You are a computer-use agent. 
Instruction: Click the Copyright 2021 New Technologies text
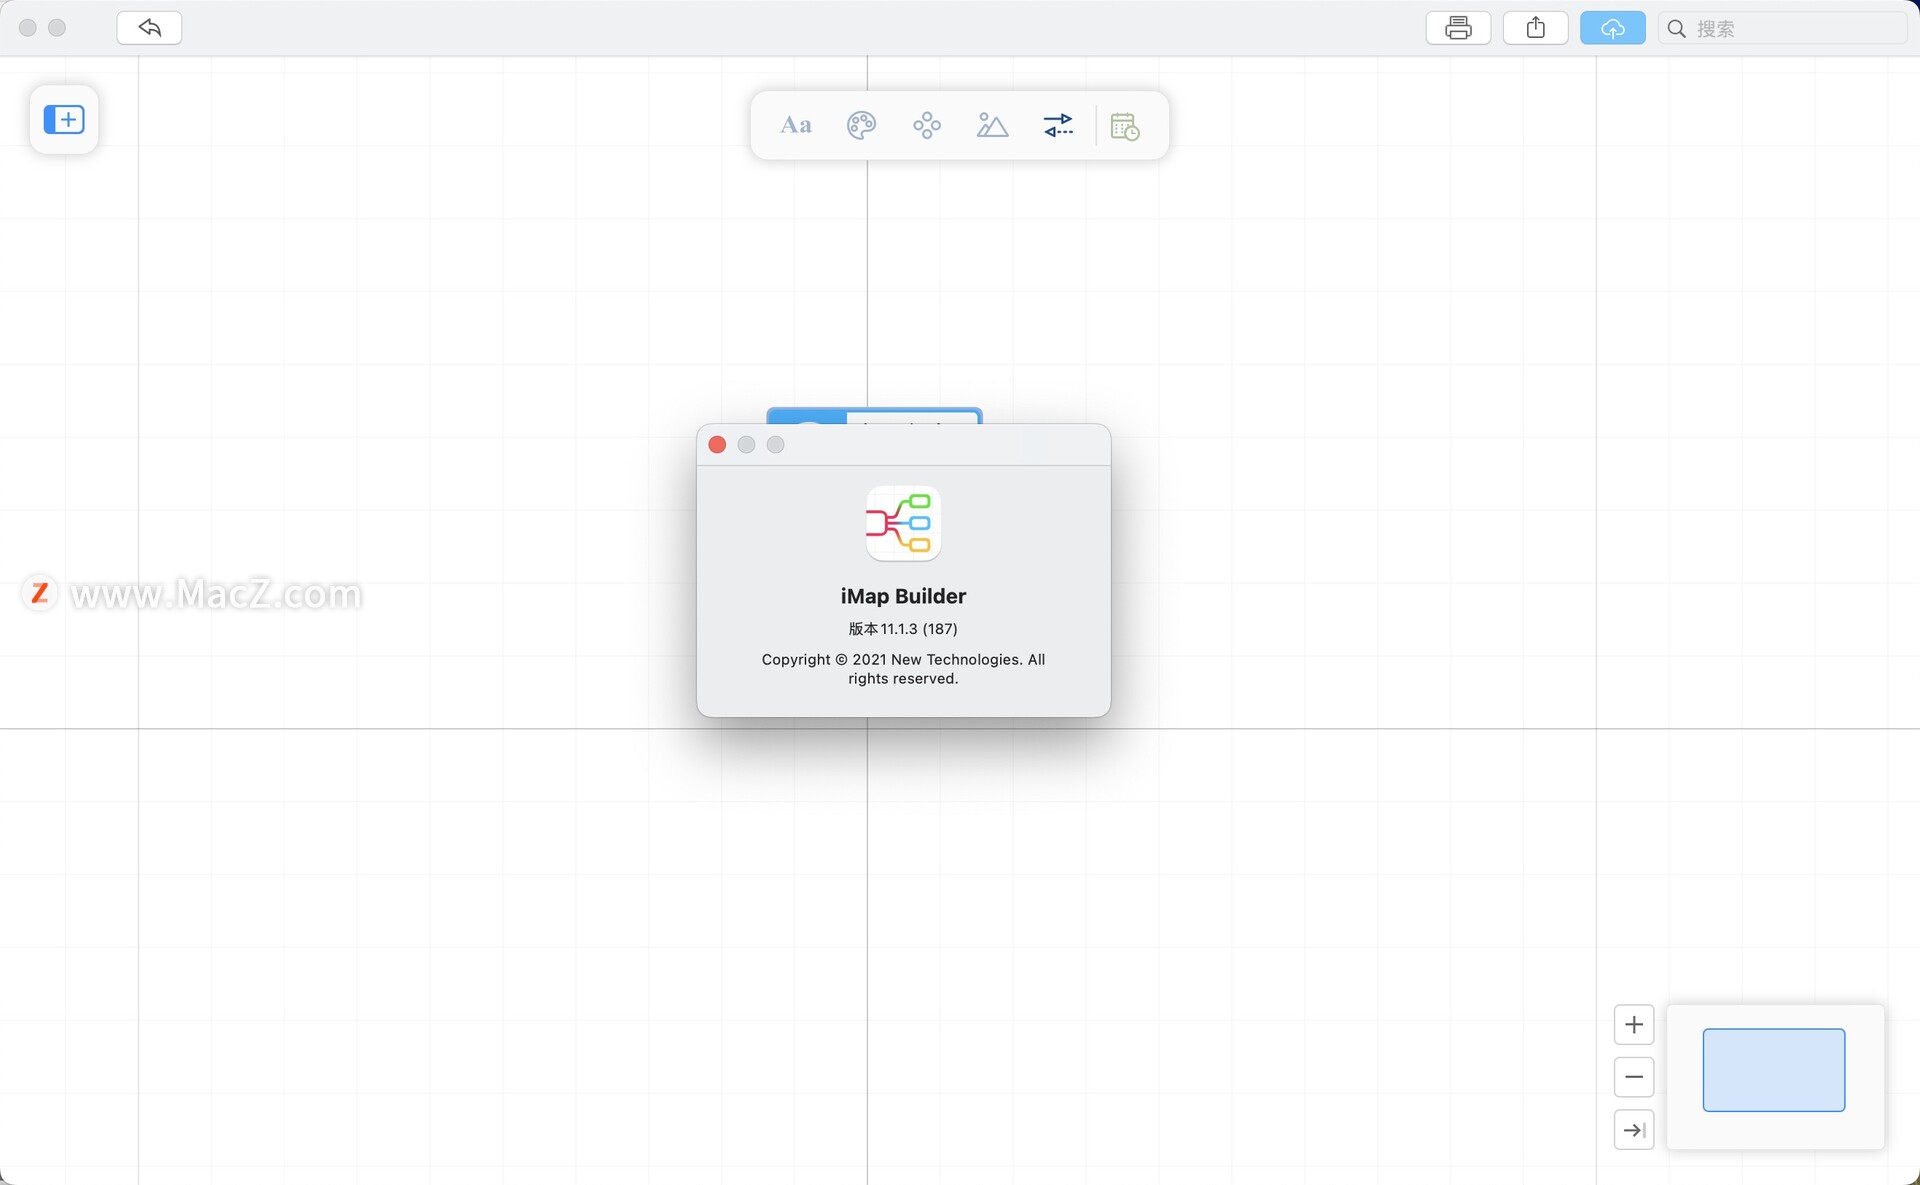903,669
